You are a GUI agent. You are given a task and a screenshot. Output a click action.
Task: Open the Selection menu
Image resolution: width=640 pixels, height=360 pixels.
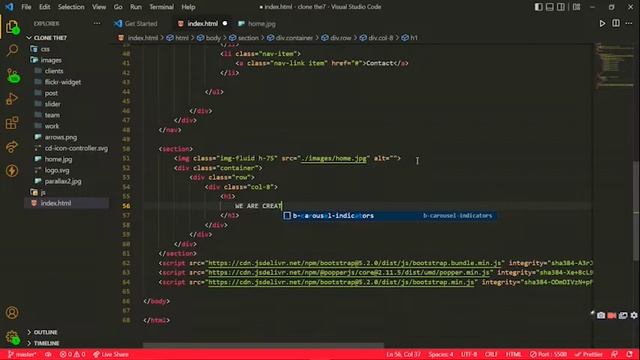71,7
